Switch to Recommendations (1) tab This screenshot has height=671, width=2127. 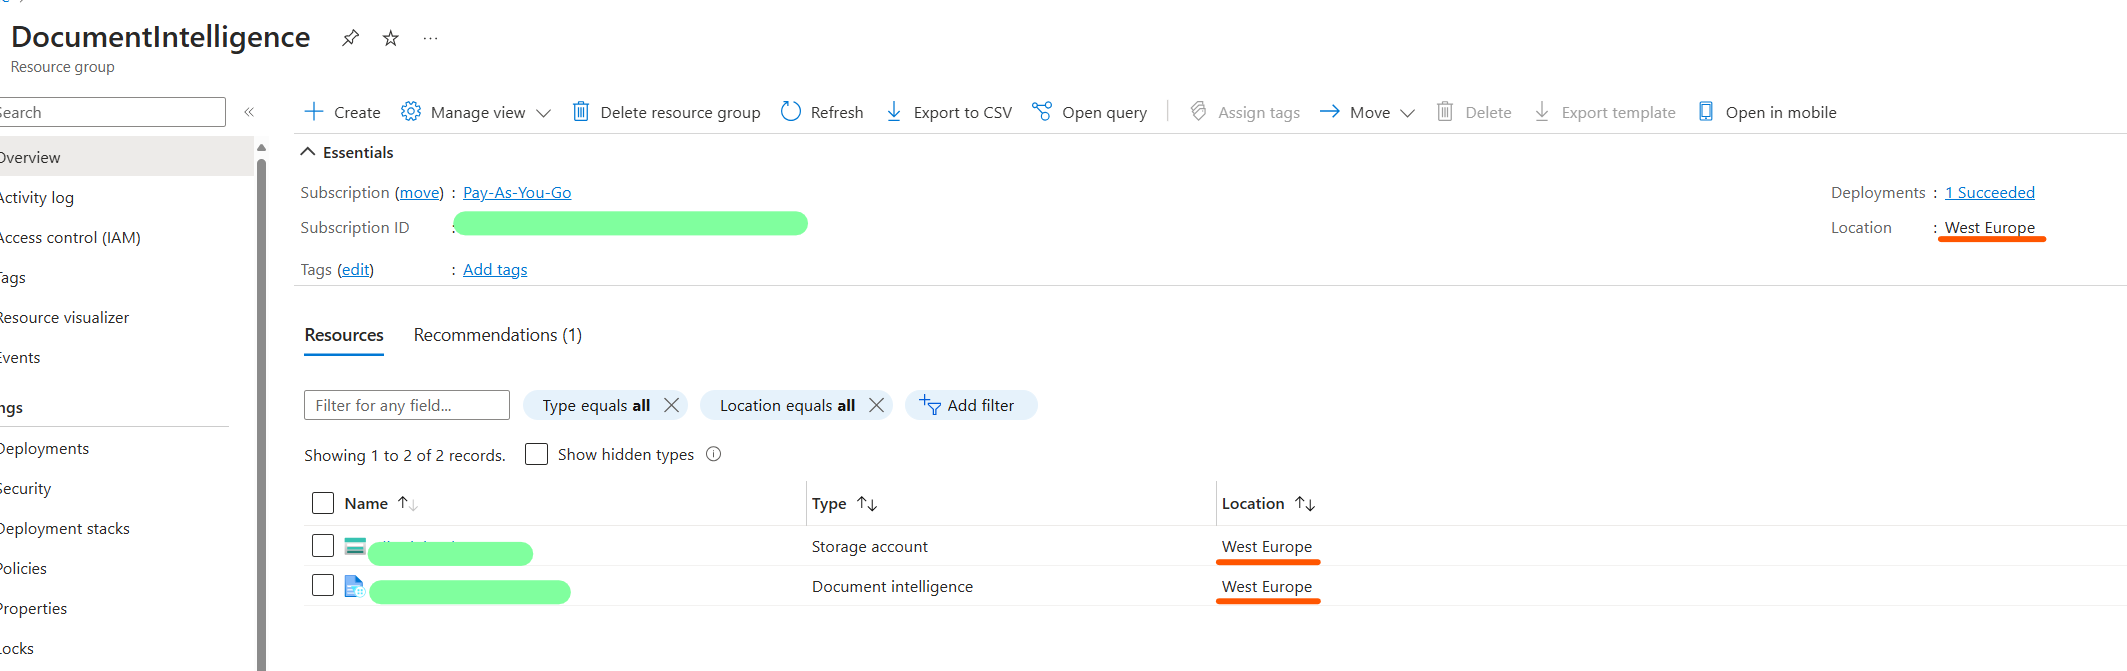click(498, 335)
